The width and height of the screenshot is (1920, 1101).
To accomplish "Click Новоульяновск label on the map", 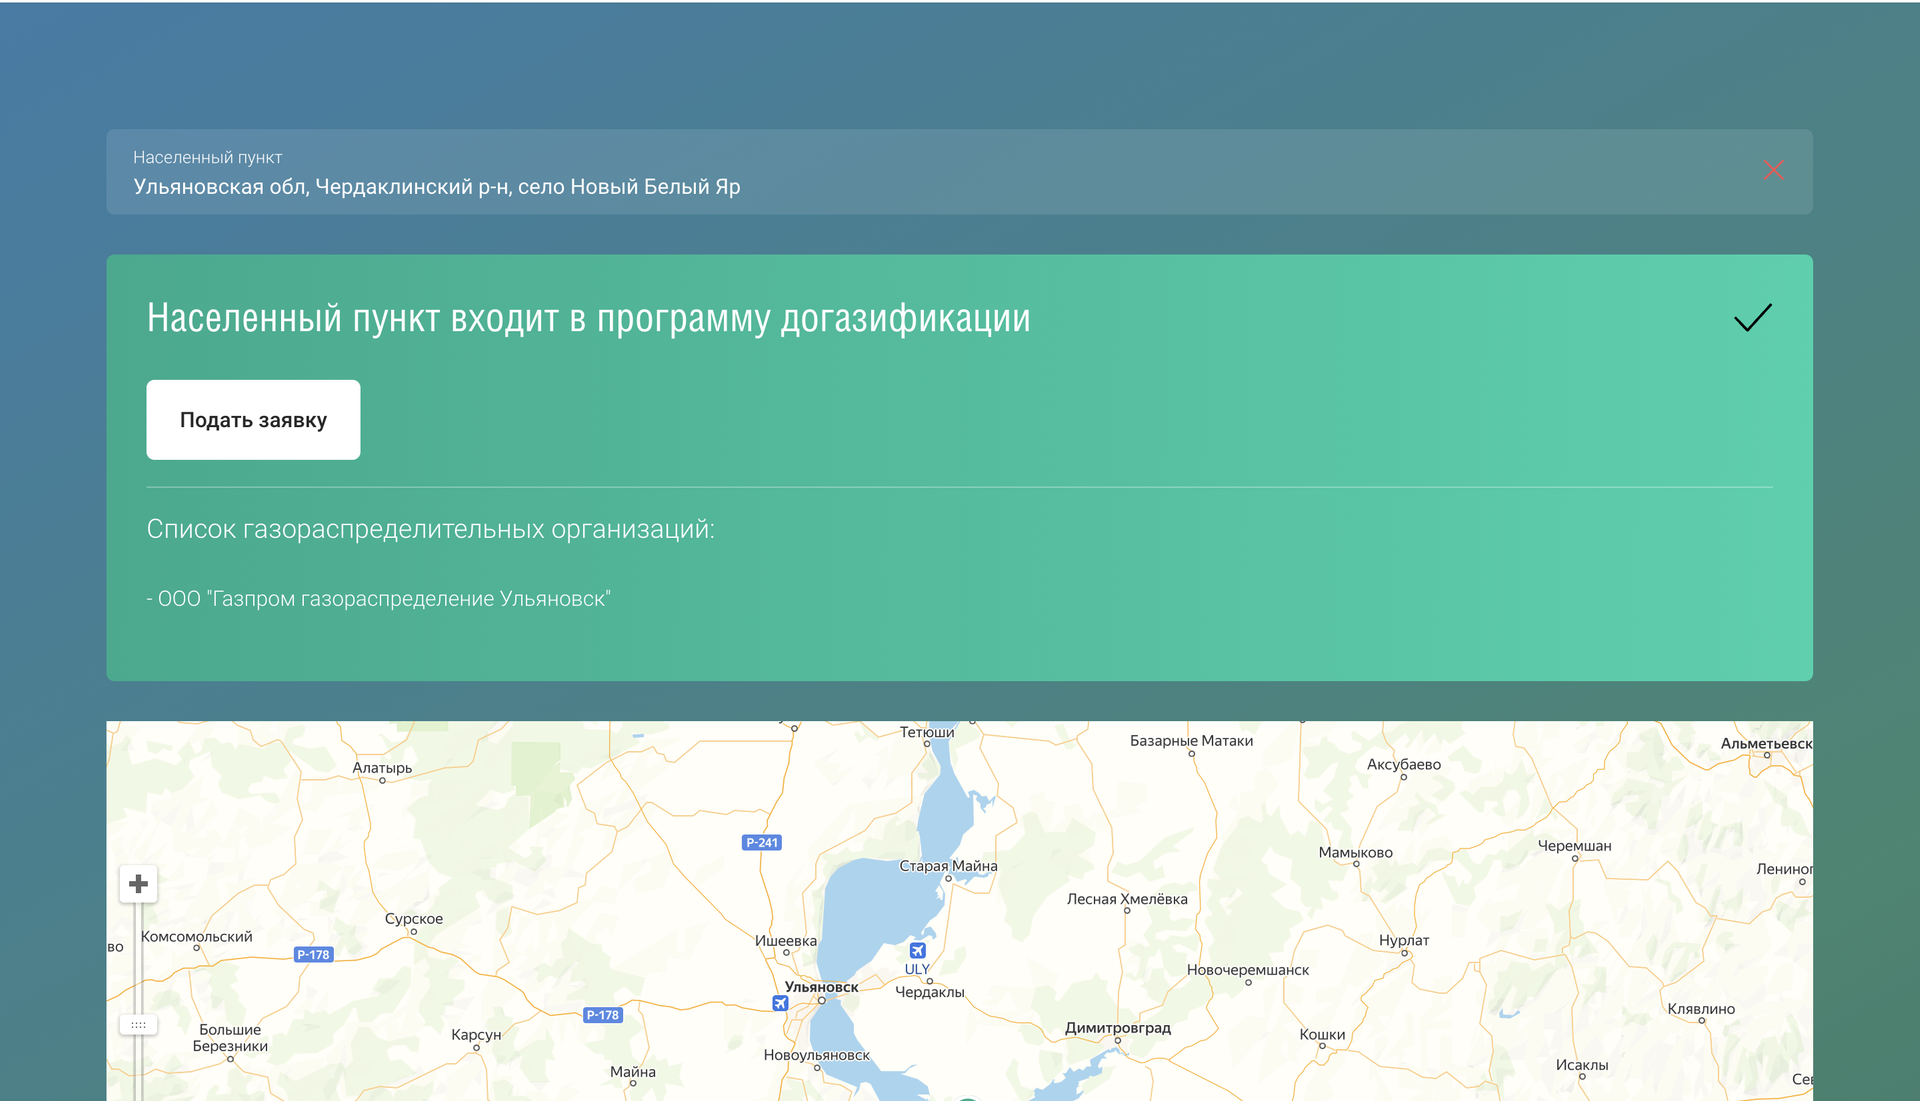I will [816, 1055].
